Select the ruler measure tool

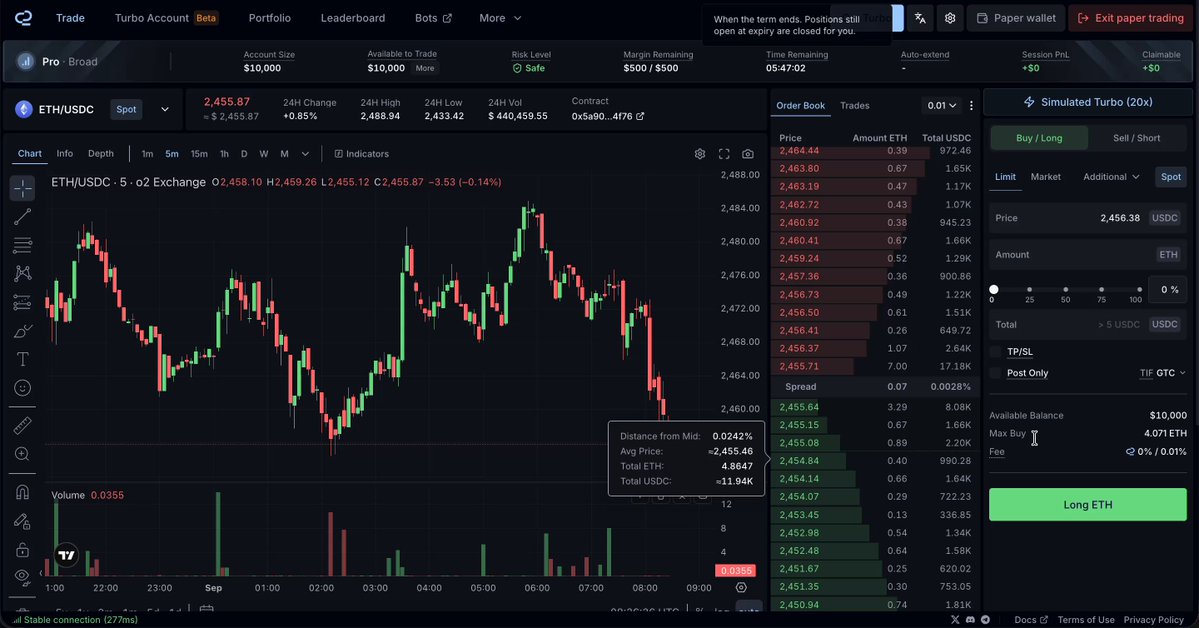[x=23, y=425]
